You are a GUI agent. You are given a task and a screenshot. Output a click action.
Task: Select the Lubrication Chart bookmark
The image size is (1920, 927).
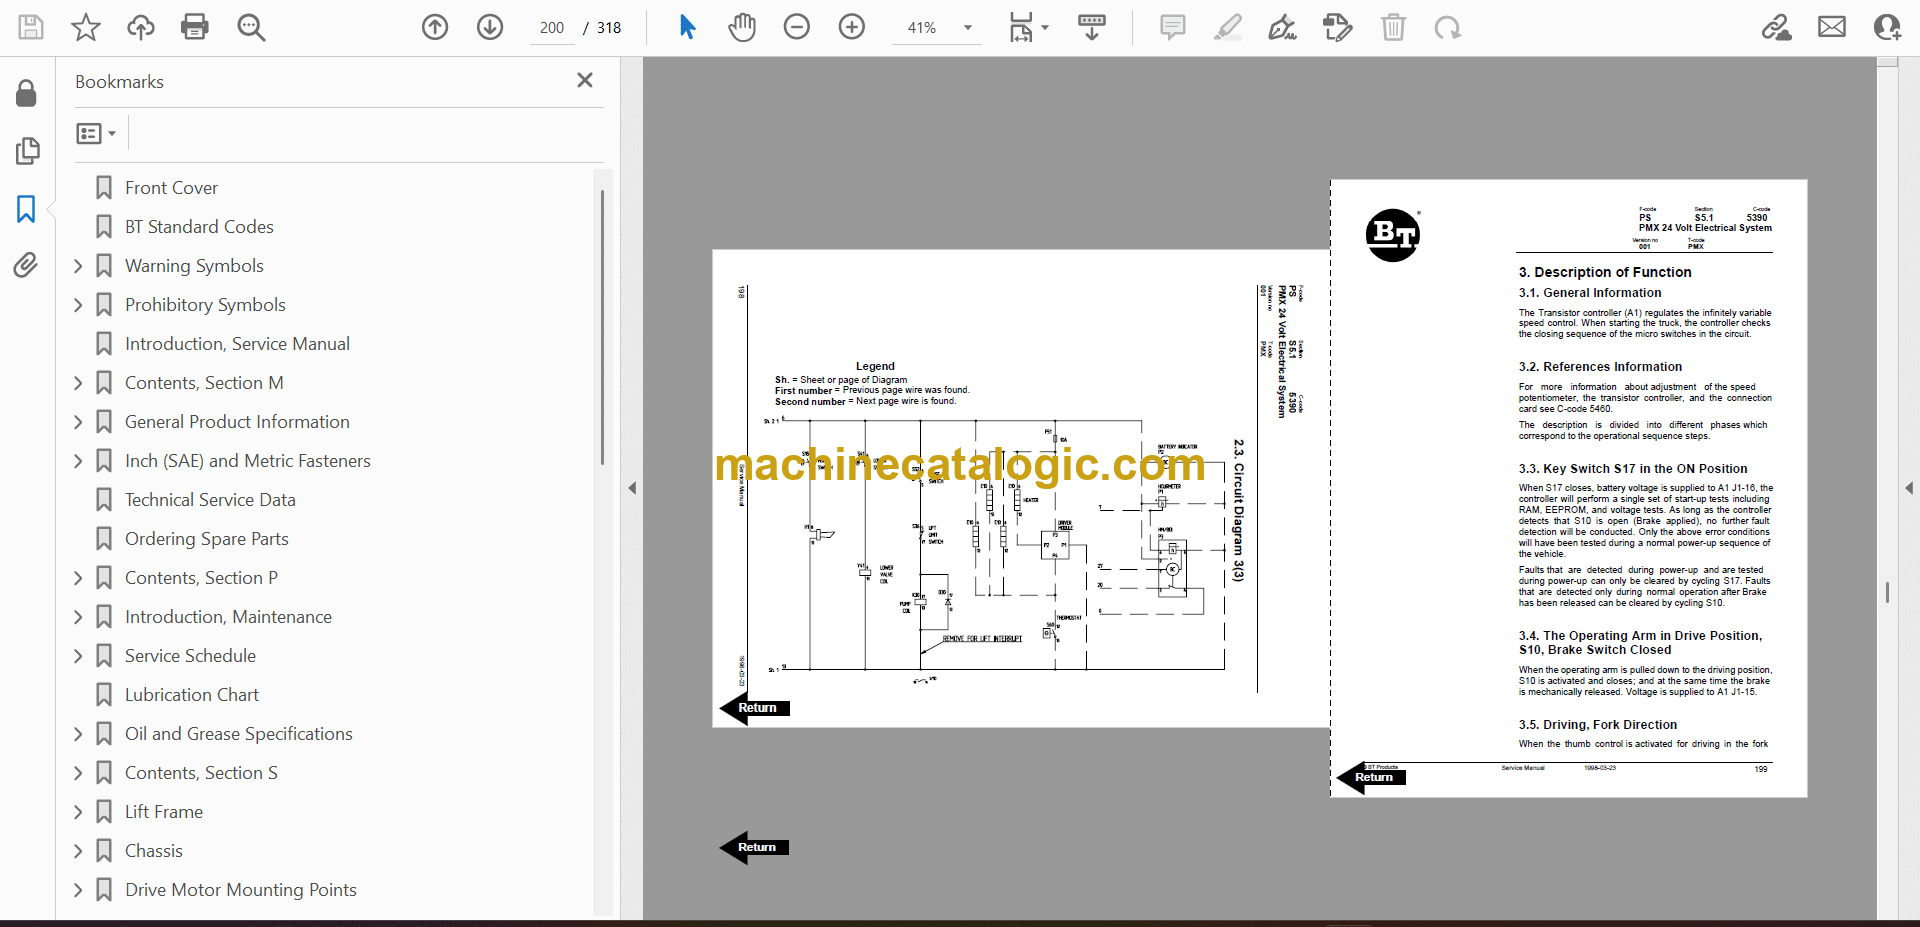point(191,695)
